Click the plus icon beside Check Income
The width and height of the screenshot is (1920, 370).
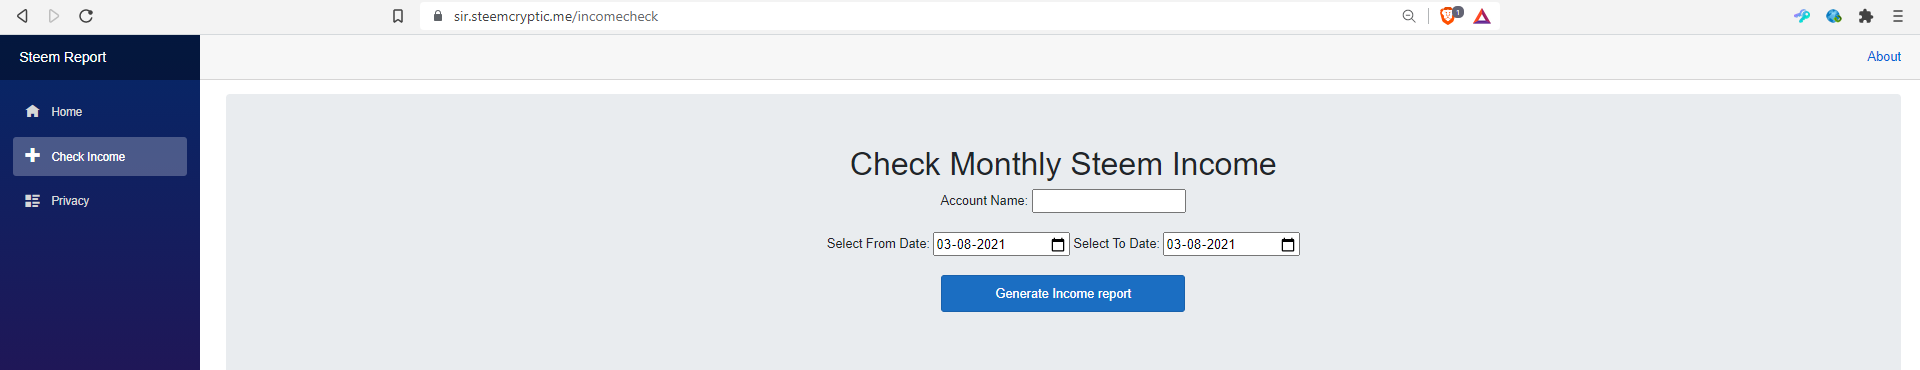pos(33,155)
